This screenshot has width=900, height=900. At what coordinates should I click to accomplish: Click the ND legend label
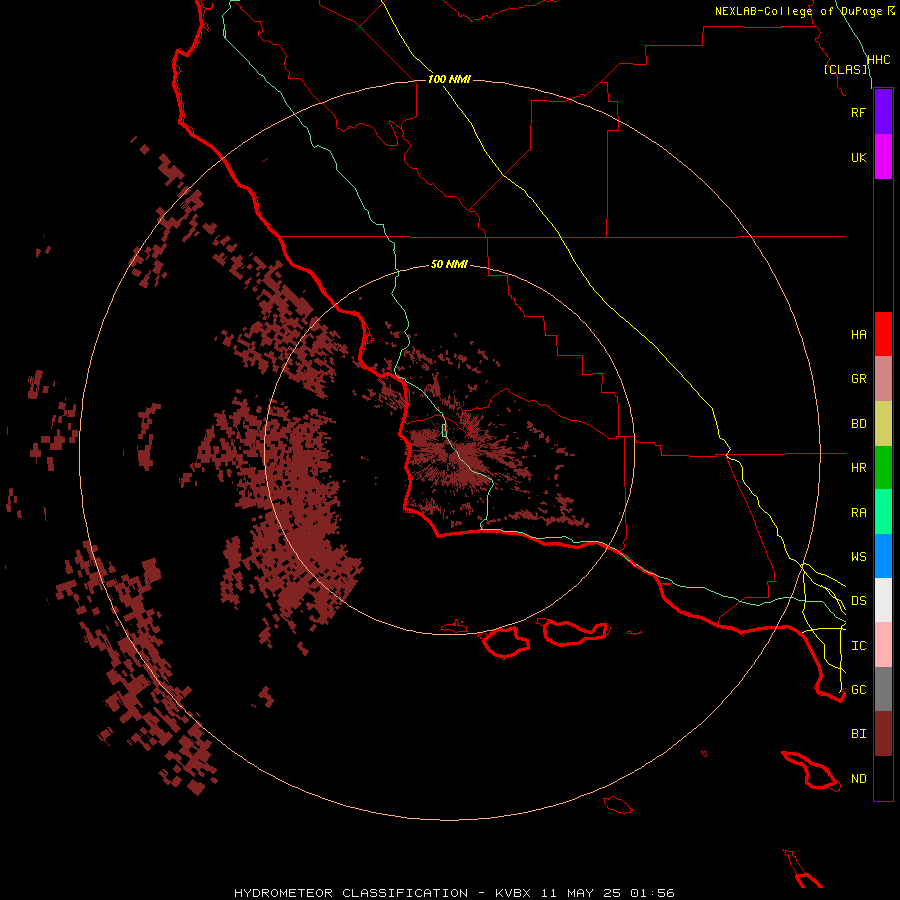point(858,779)
